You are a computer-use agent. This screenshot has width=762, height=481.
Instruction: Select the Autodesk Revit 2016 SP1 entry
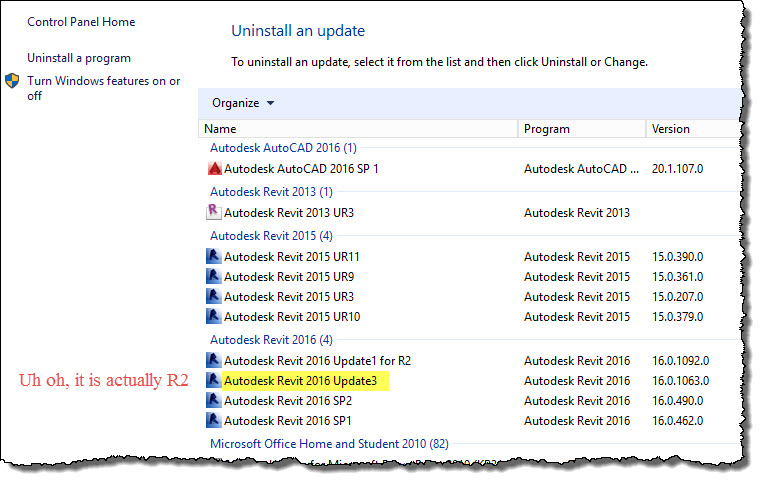tap(288, 420)
